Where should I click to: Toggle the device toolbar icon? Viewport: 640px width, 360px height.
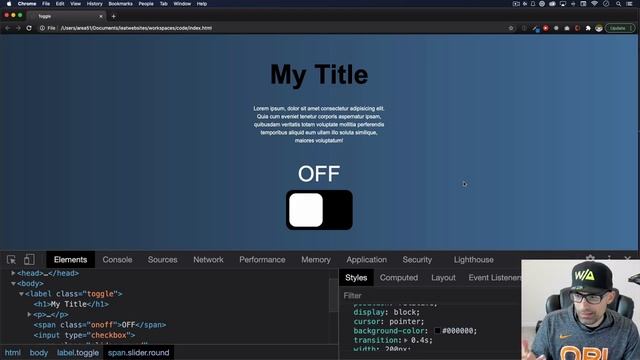coord(29,260)
